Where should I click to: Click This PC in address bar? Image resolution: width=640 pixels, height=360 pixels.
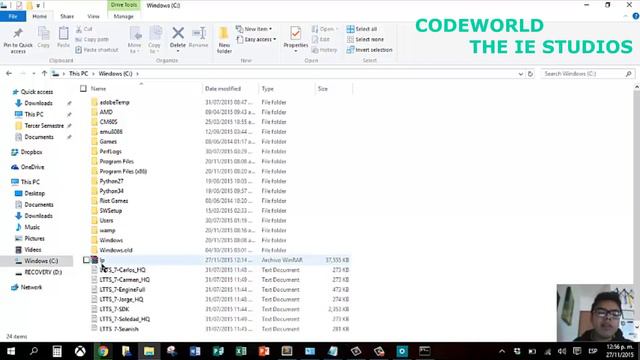tap(78, 73)
